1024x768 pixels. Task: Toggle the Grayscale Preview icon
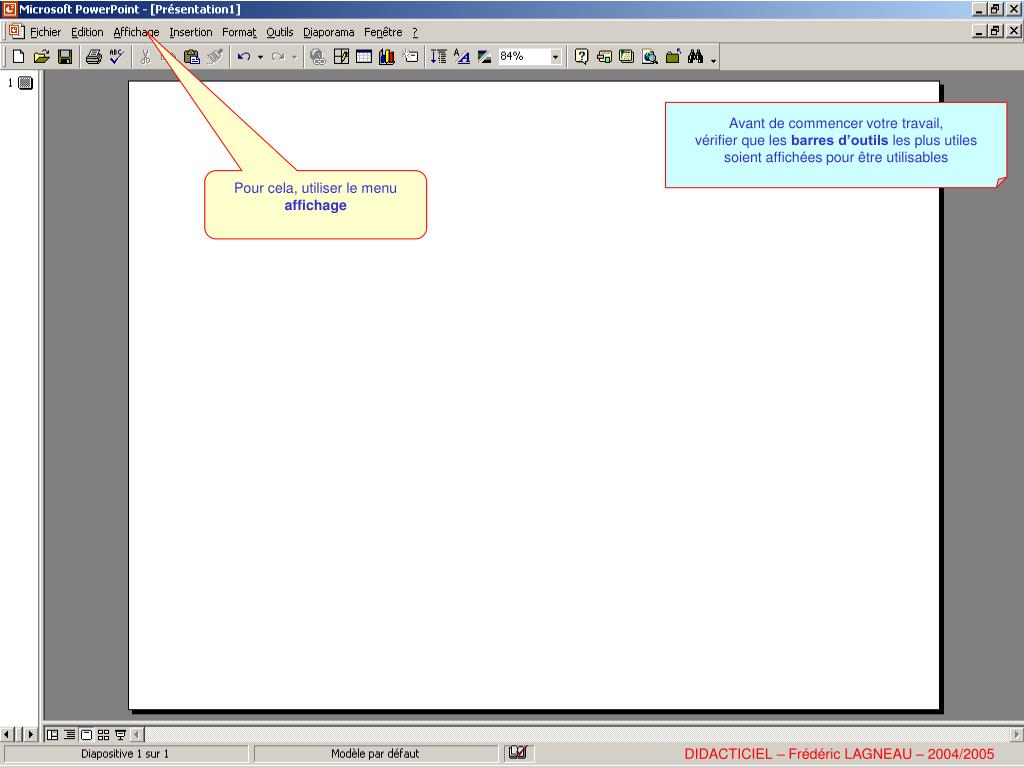[x=484, y=57]
